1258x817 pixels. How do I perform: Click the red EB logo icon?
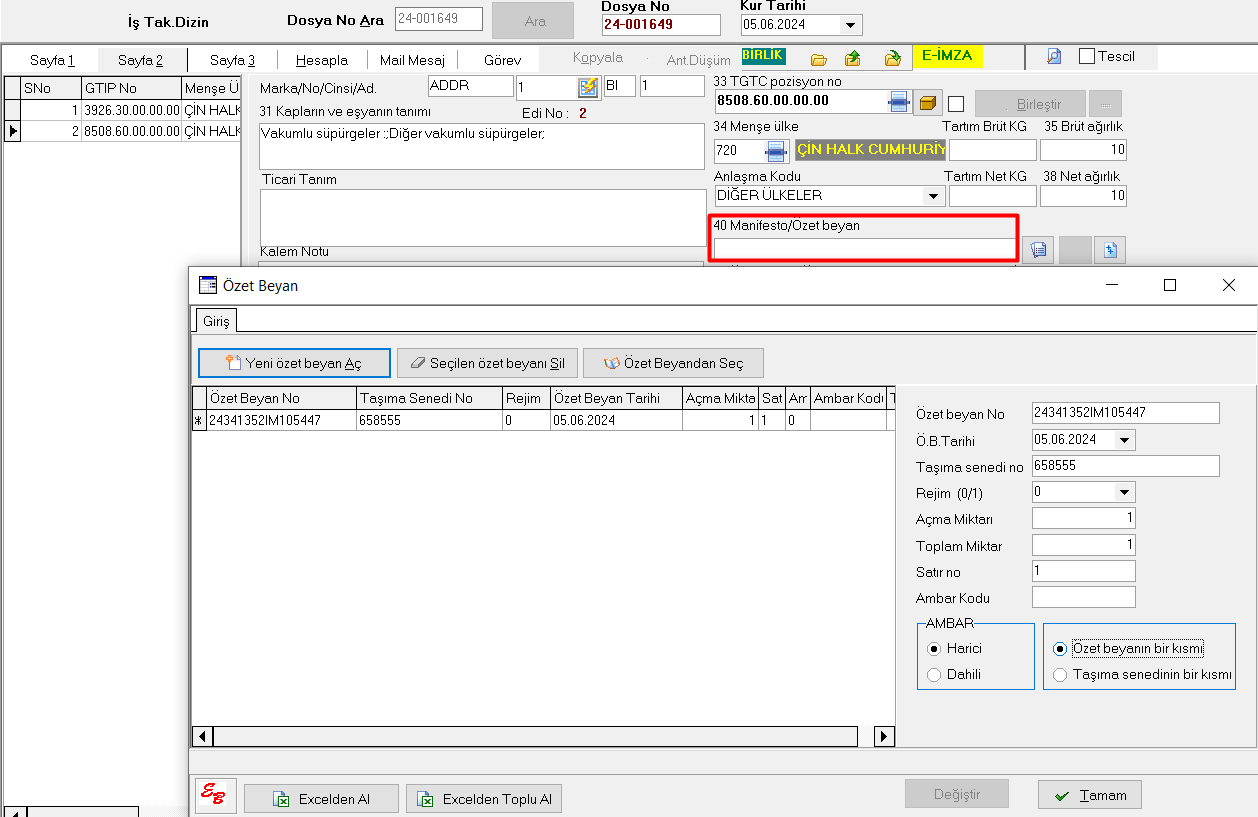click(x=216, y=796)
